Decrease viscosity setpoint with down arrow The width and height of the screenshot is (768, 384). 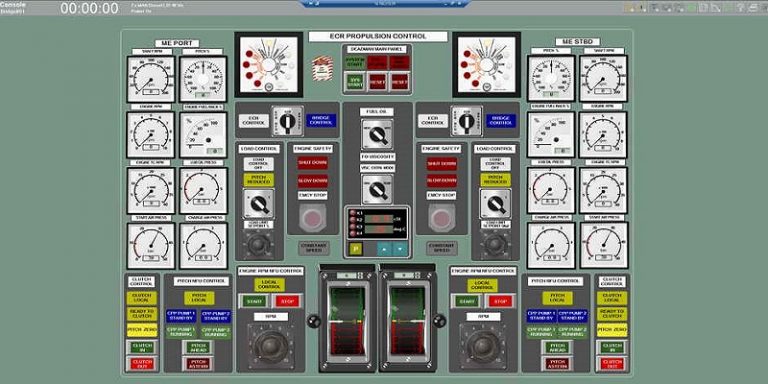401,249
